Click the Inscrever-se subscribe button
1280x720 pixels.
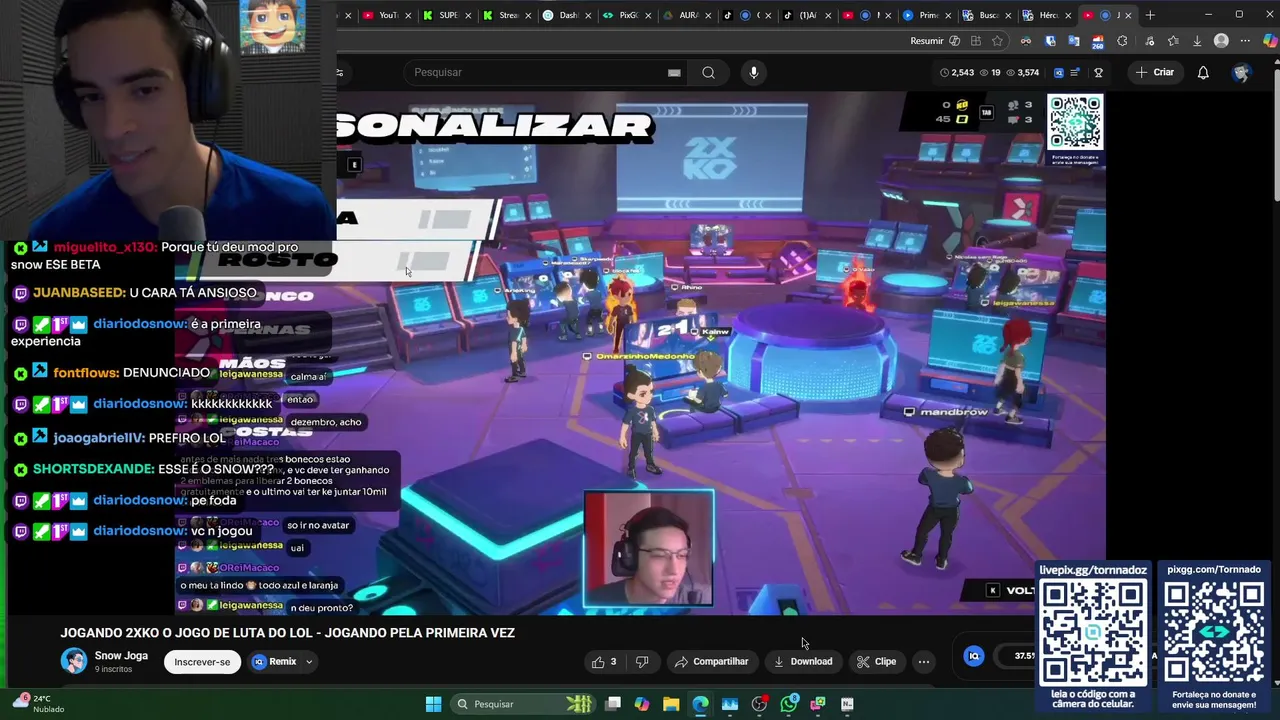(202, 661)
